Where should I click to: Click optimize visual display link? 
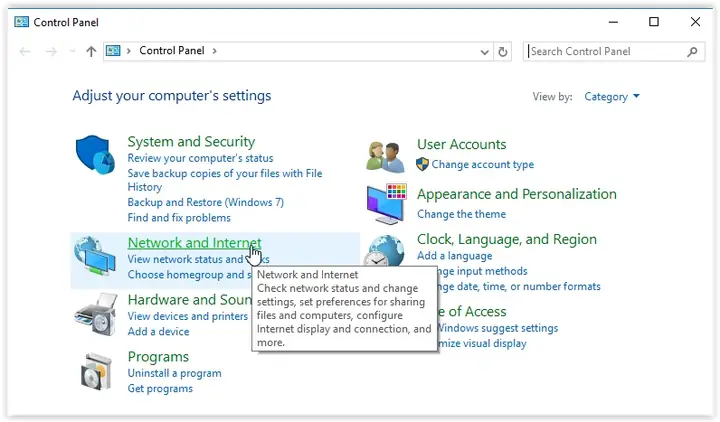(x=482, y=343)
